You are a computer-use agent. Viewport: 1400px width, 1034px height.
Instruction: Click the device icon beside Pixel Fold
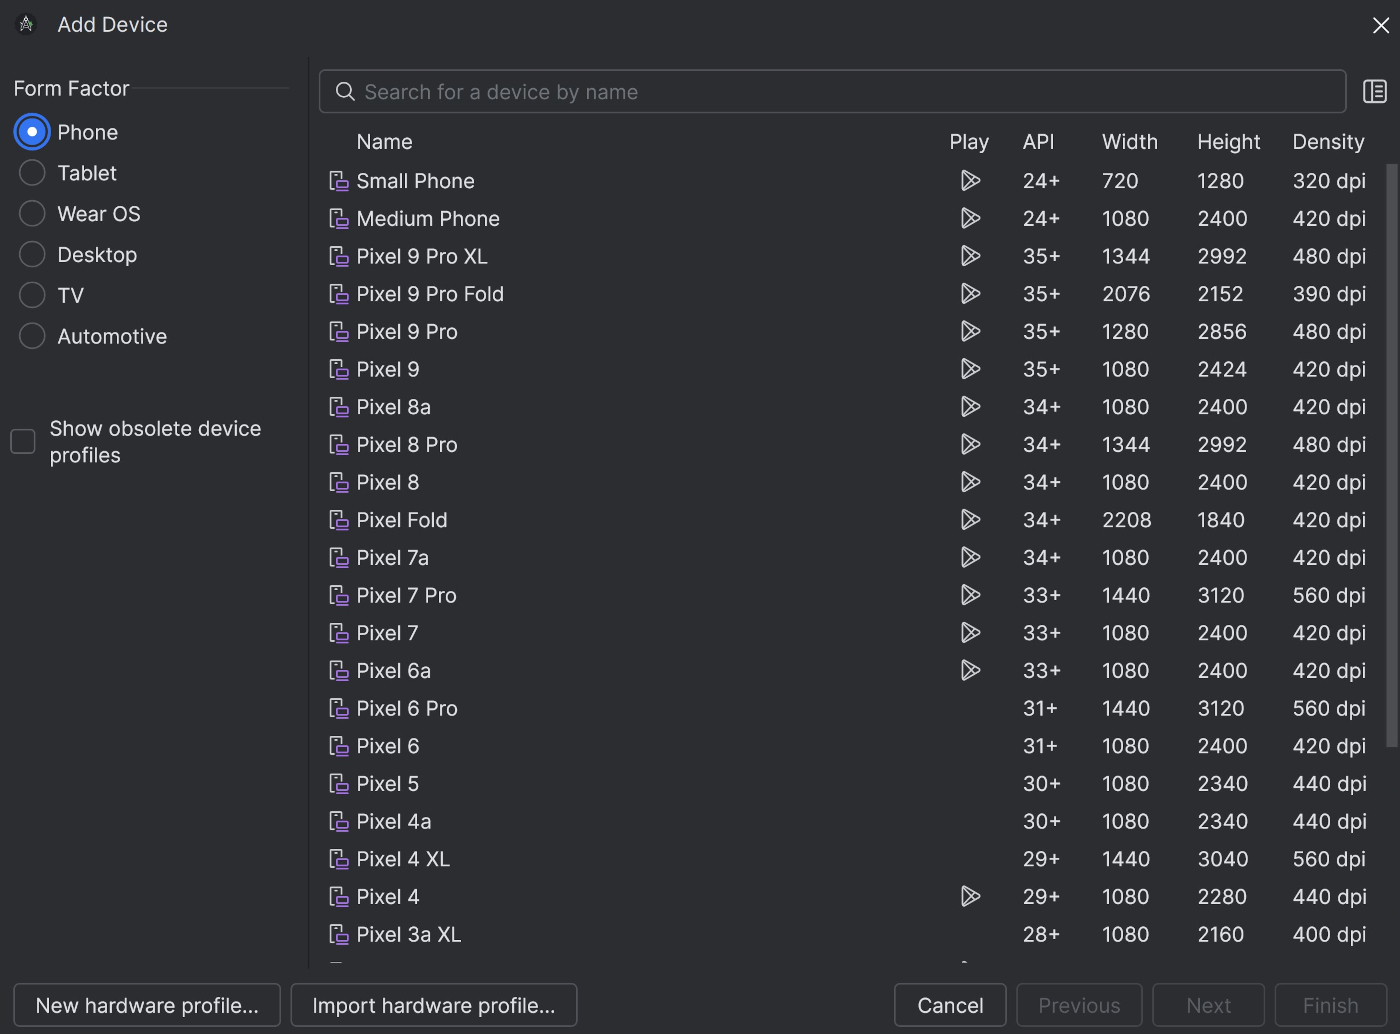(x=339, y=520)
